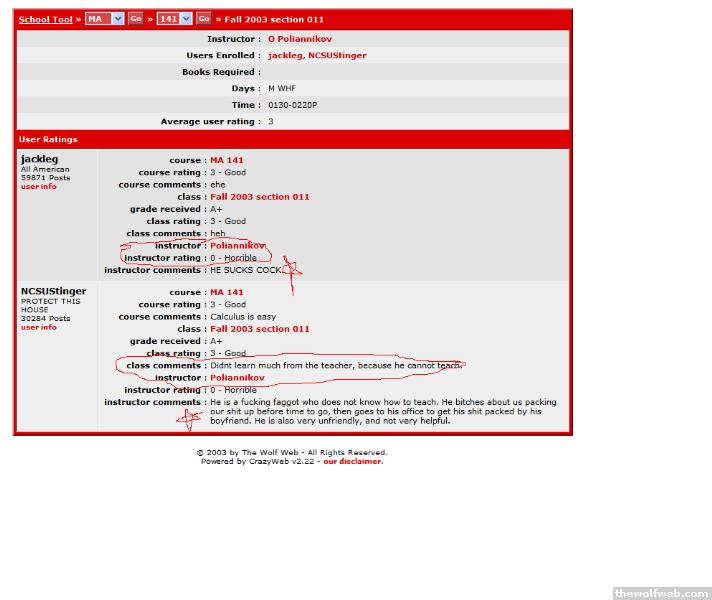Click NCSUStinger username heading in User Ratings

(x=53, y=291)
